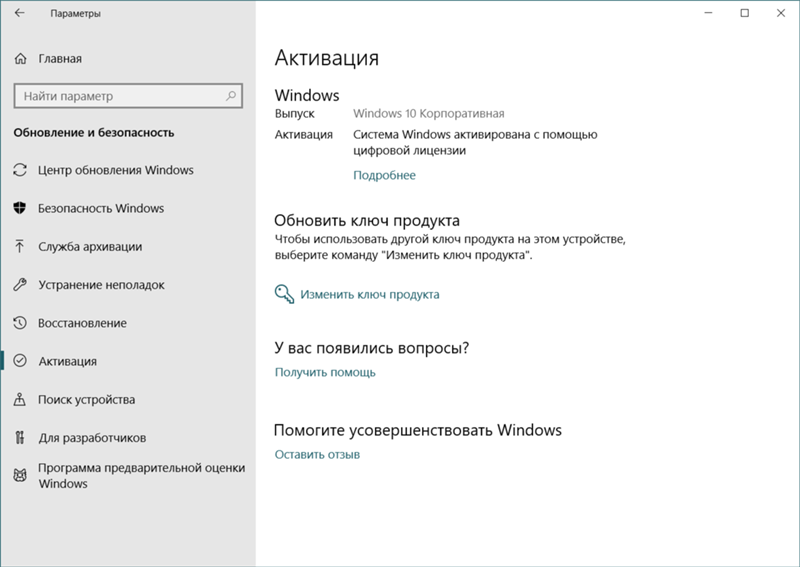Image resolution: width=800 pixels, height=567 pixels.
Task: Minimize the Параметры window
Action: pos(708,13)
